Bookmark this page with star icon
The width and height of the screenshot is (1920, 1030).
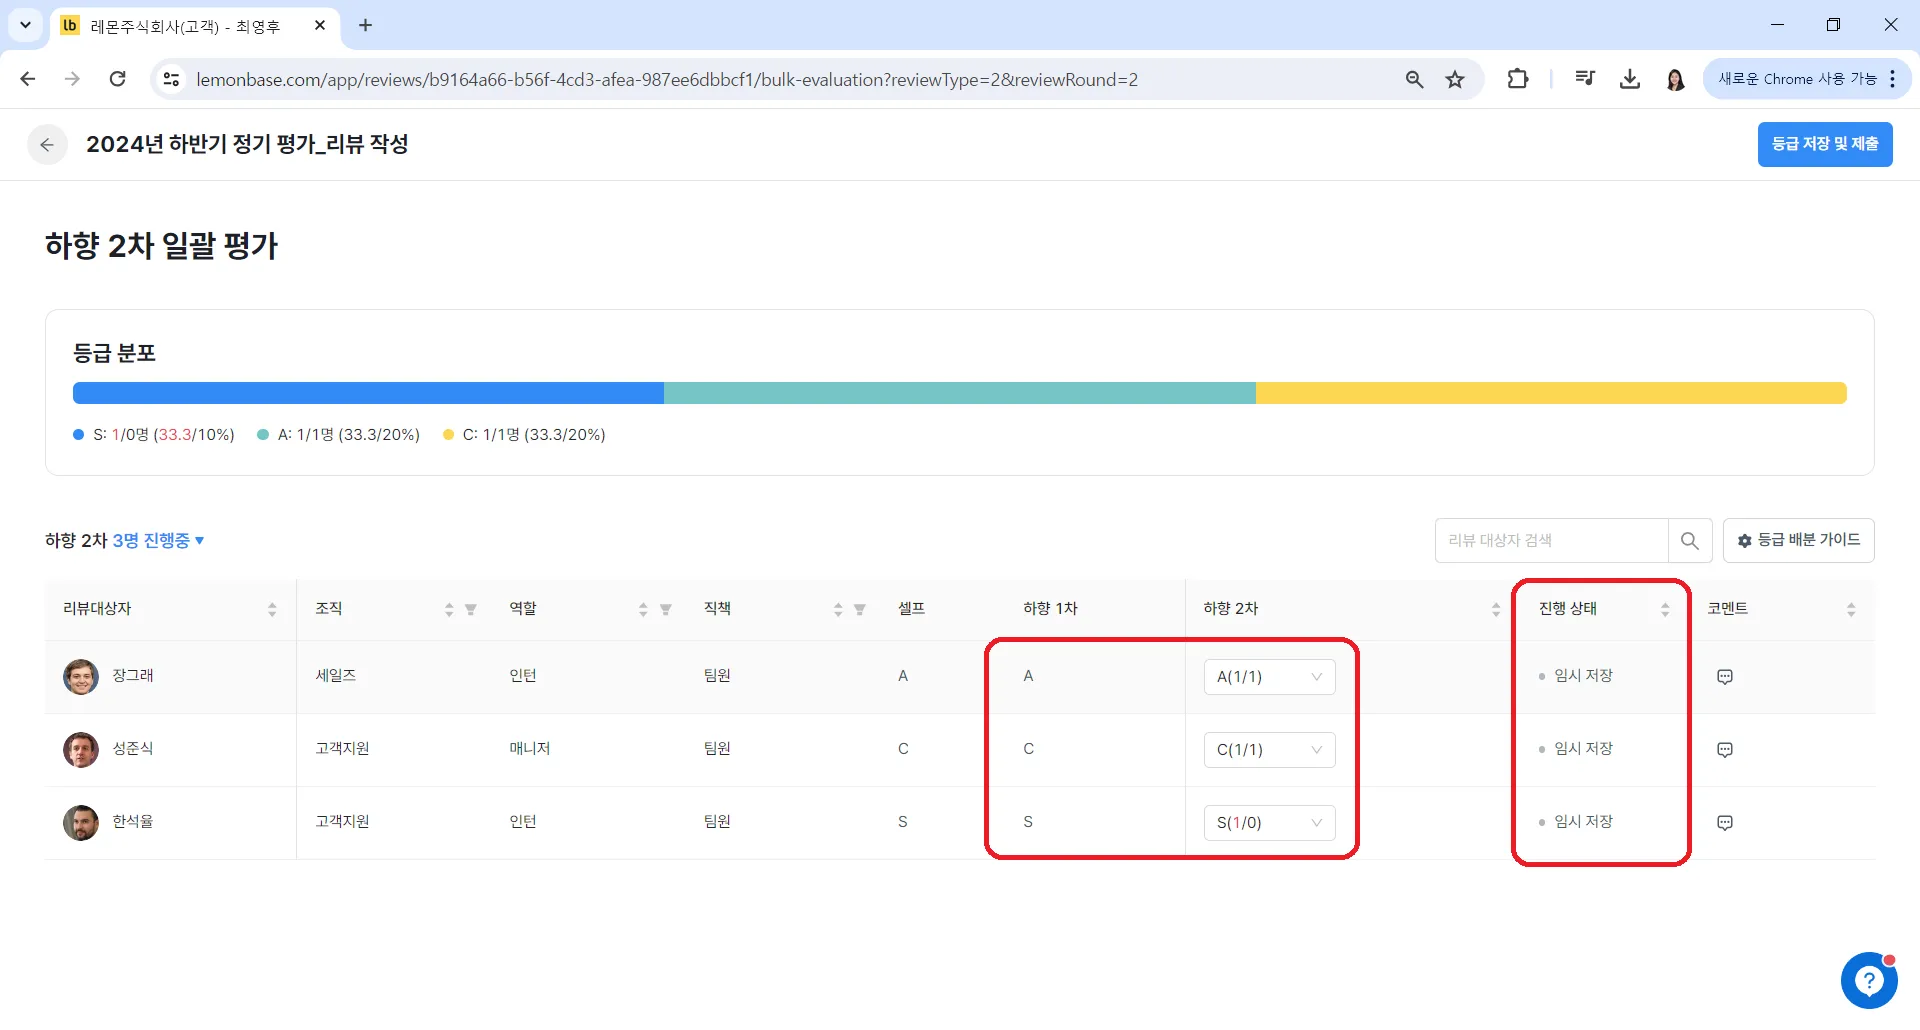[x=1455, y=80]
